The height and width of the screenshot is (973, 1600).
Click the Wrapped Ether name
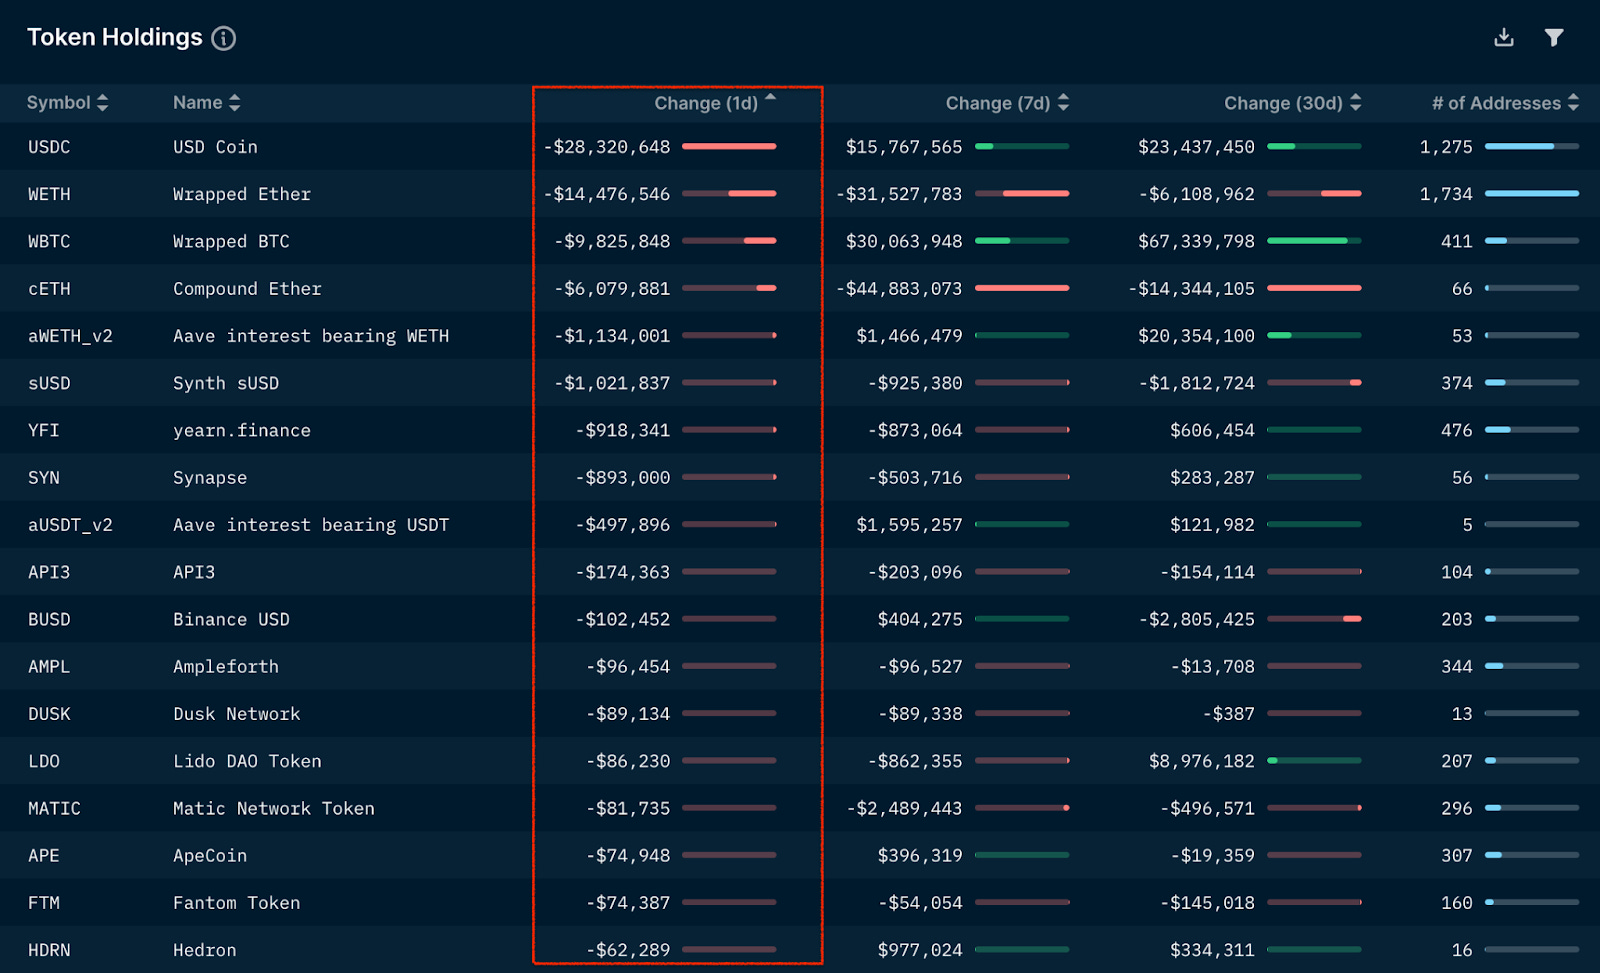(242, 194)
